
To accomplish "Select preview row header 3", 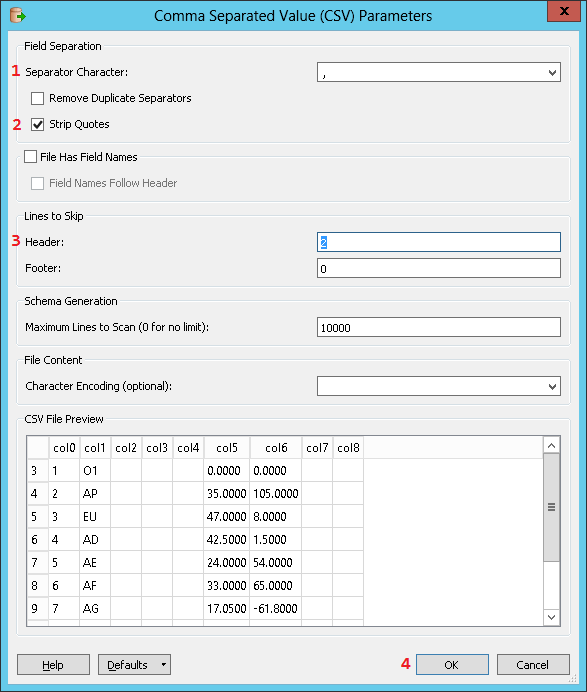I will click(38, 471).
